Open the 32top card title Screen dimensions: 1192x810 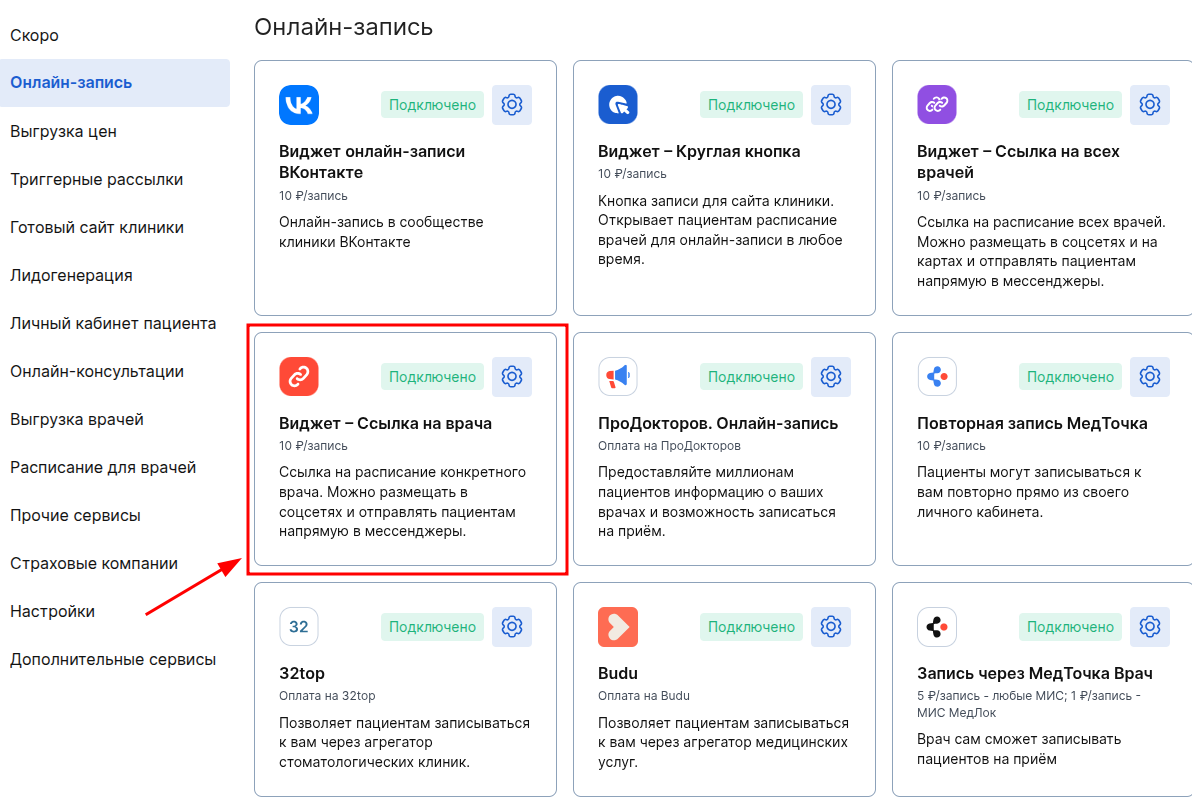point(302,673)
